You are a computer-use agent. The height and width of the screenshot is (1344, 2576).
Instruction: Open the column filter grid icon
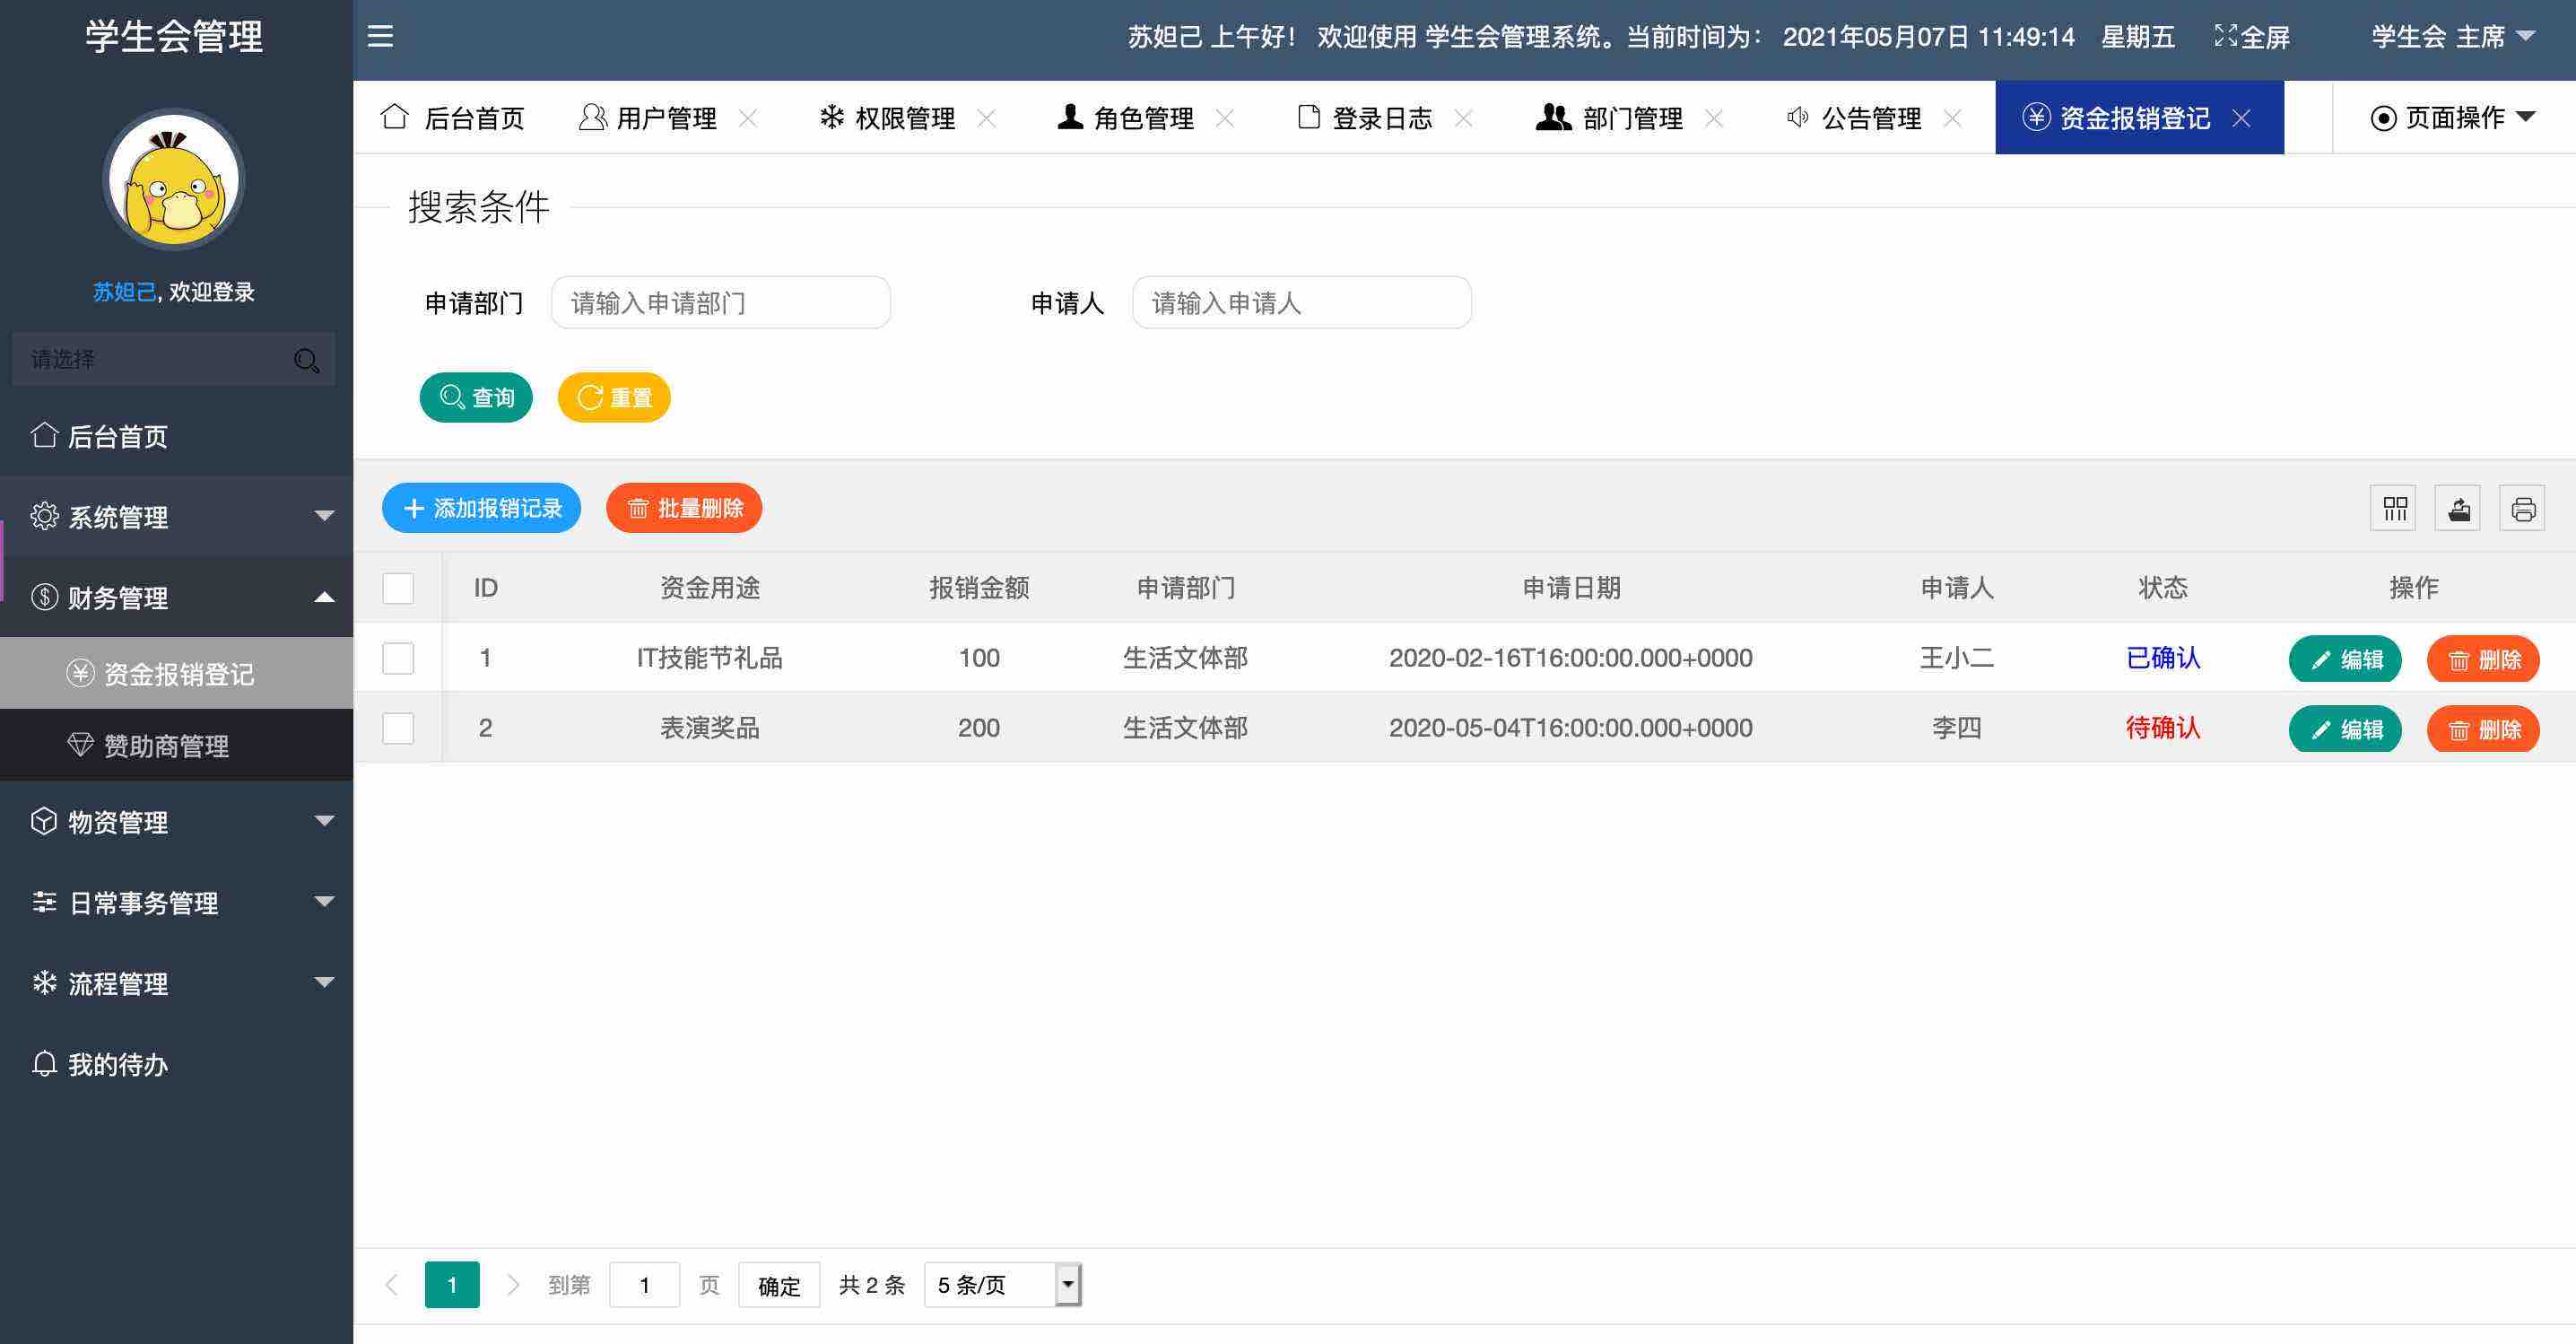tap(2394, 509)
